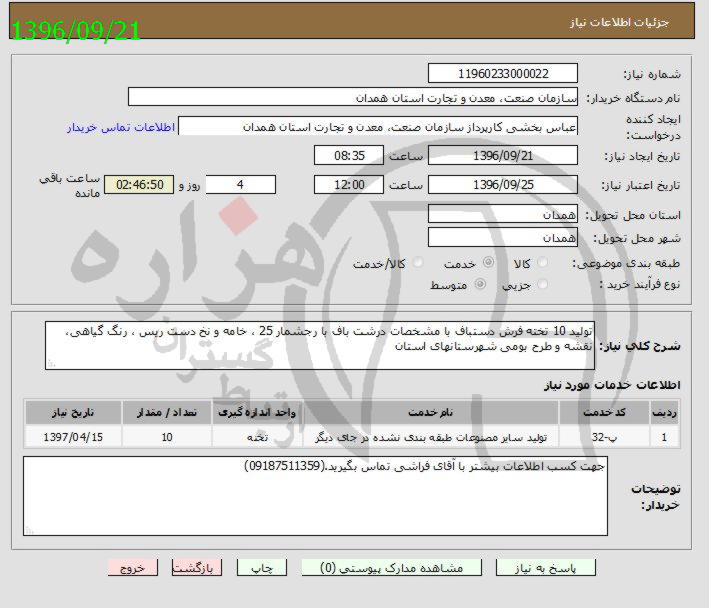Screen dimensions: 709x608
Task: Click the چاپ print button
Action: tap(262, 567)
